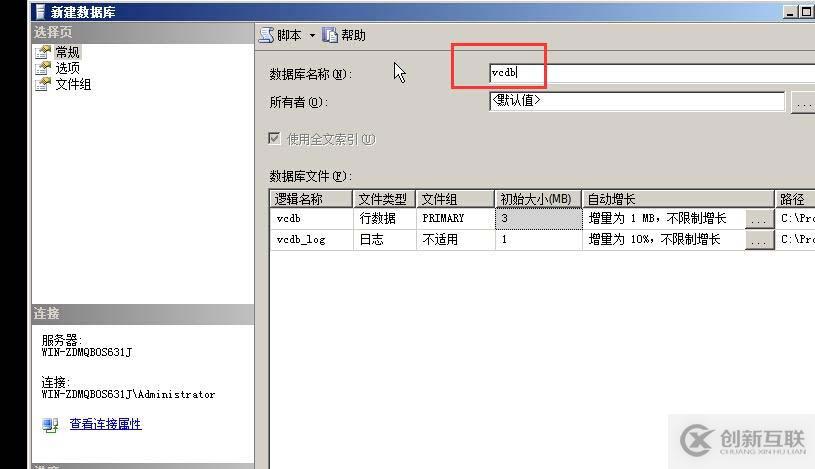Open the Script dropdown arrow
This screenshot has width=815, height=469.
point(312,35)
